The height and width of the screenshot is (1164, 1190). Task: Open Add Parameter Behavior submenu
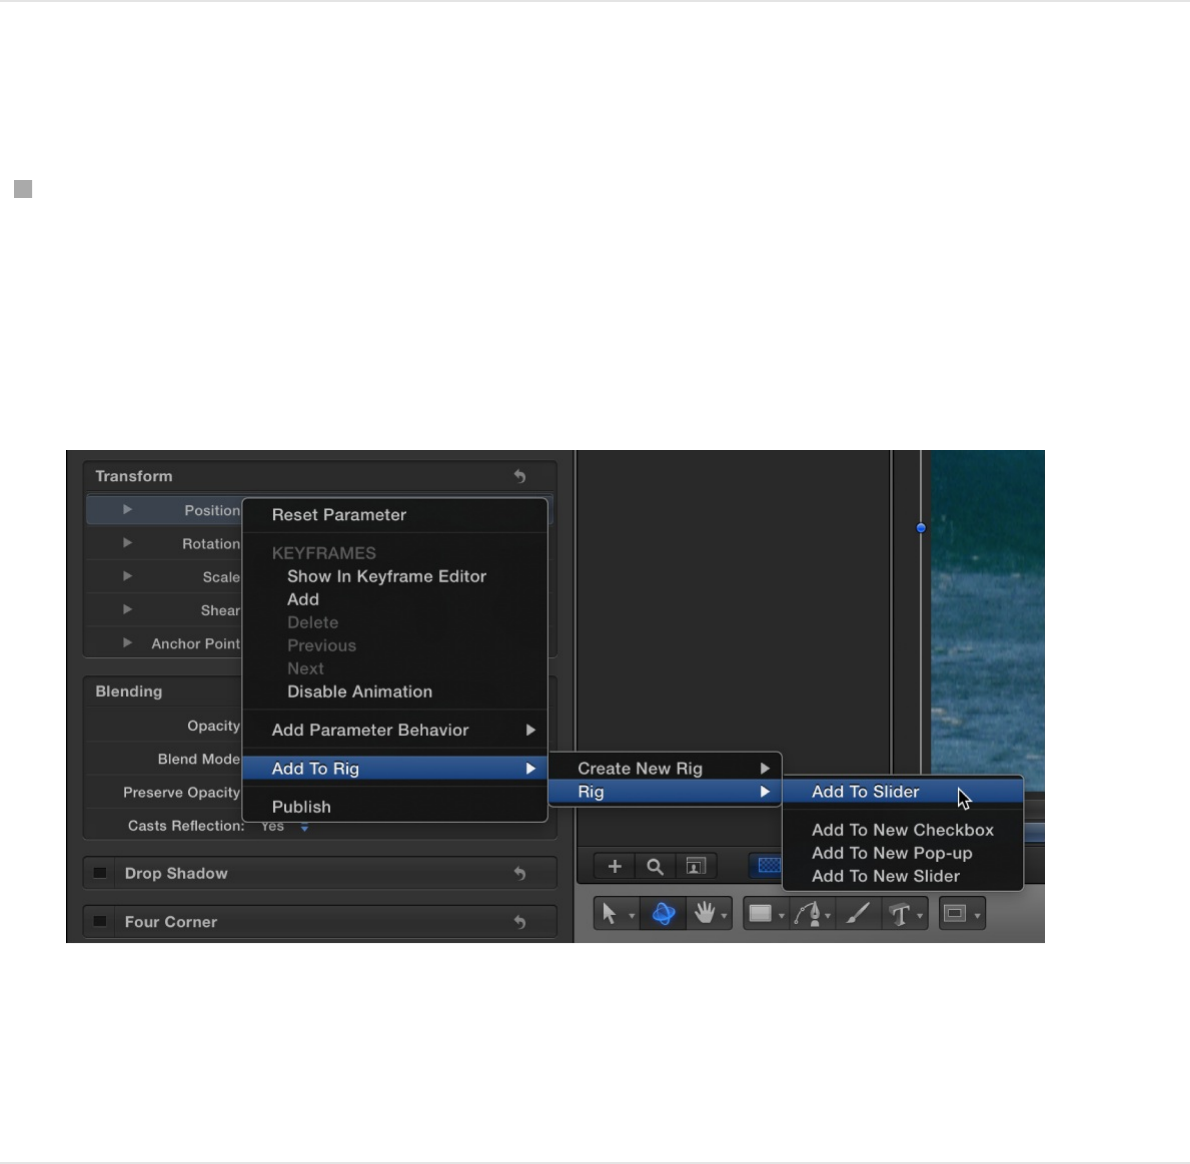tap(395, 730)
